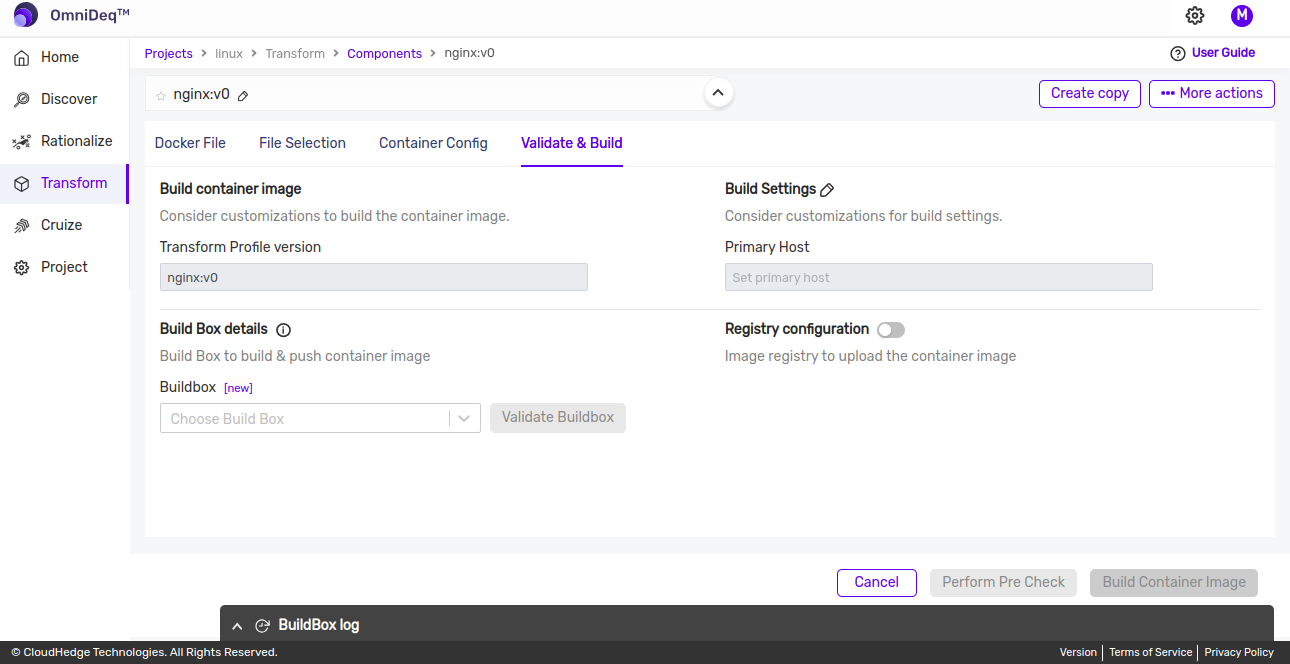The width and height of the screenshot is (1290, 664).
Task: Click the BuildBox log refresh icon
Action: 263,626
